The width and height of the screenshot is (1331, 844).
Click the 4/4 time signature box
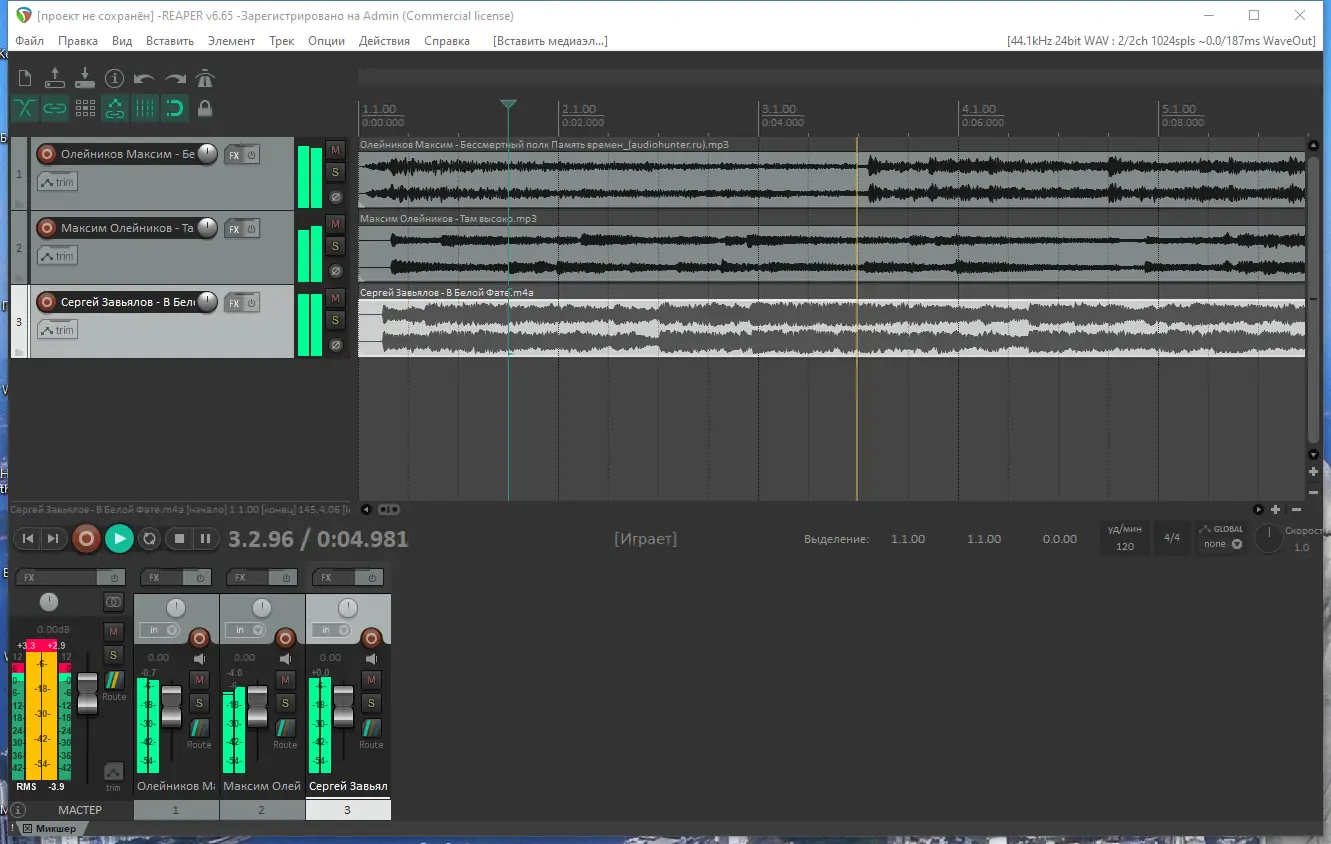click(x=1172, y=538)
